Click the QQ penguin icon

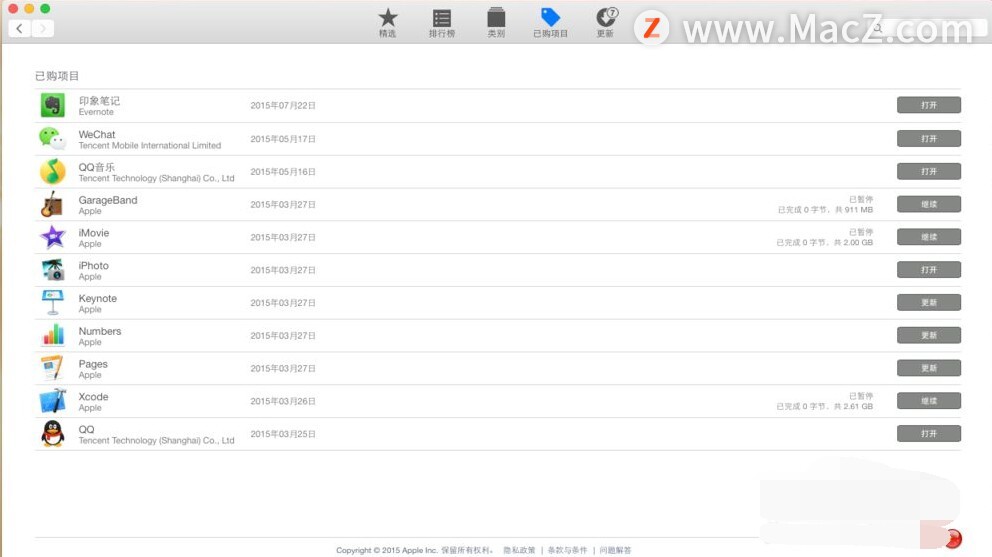[x=53, y=434]
